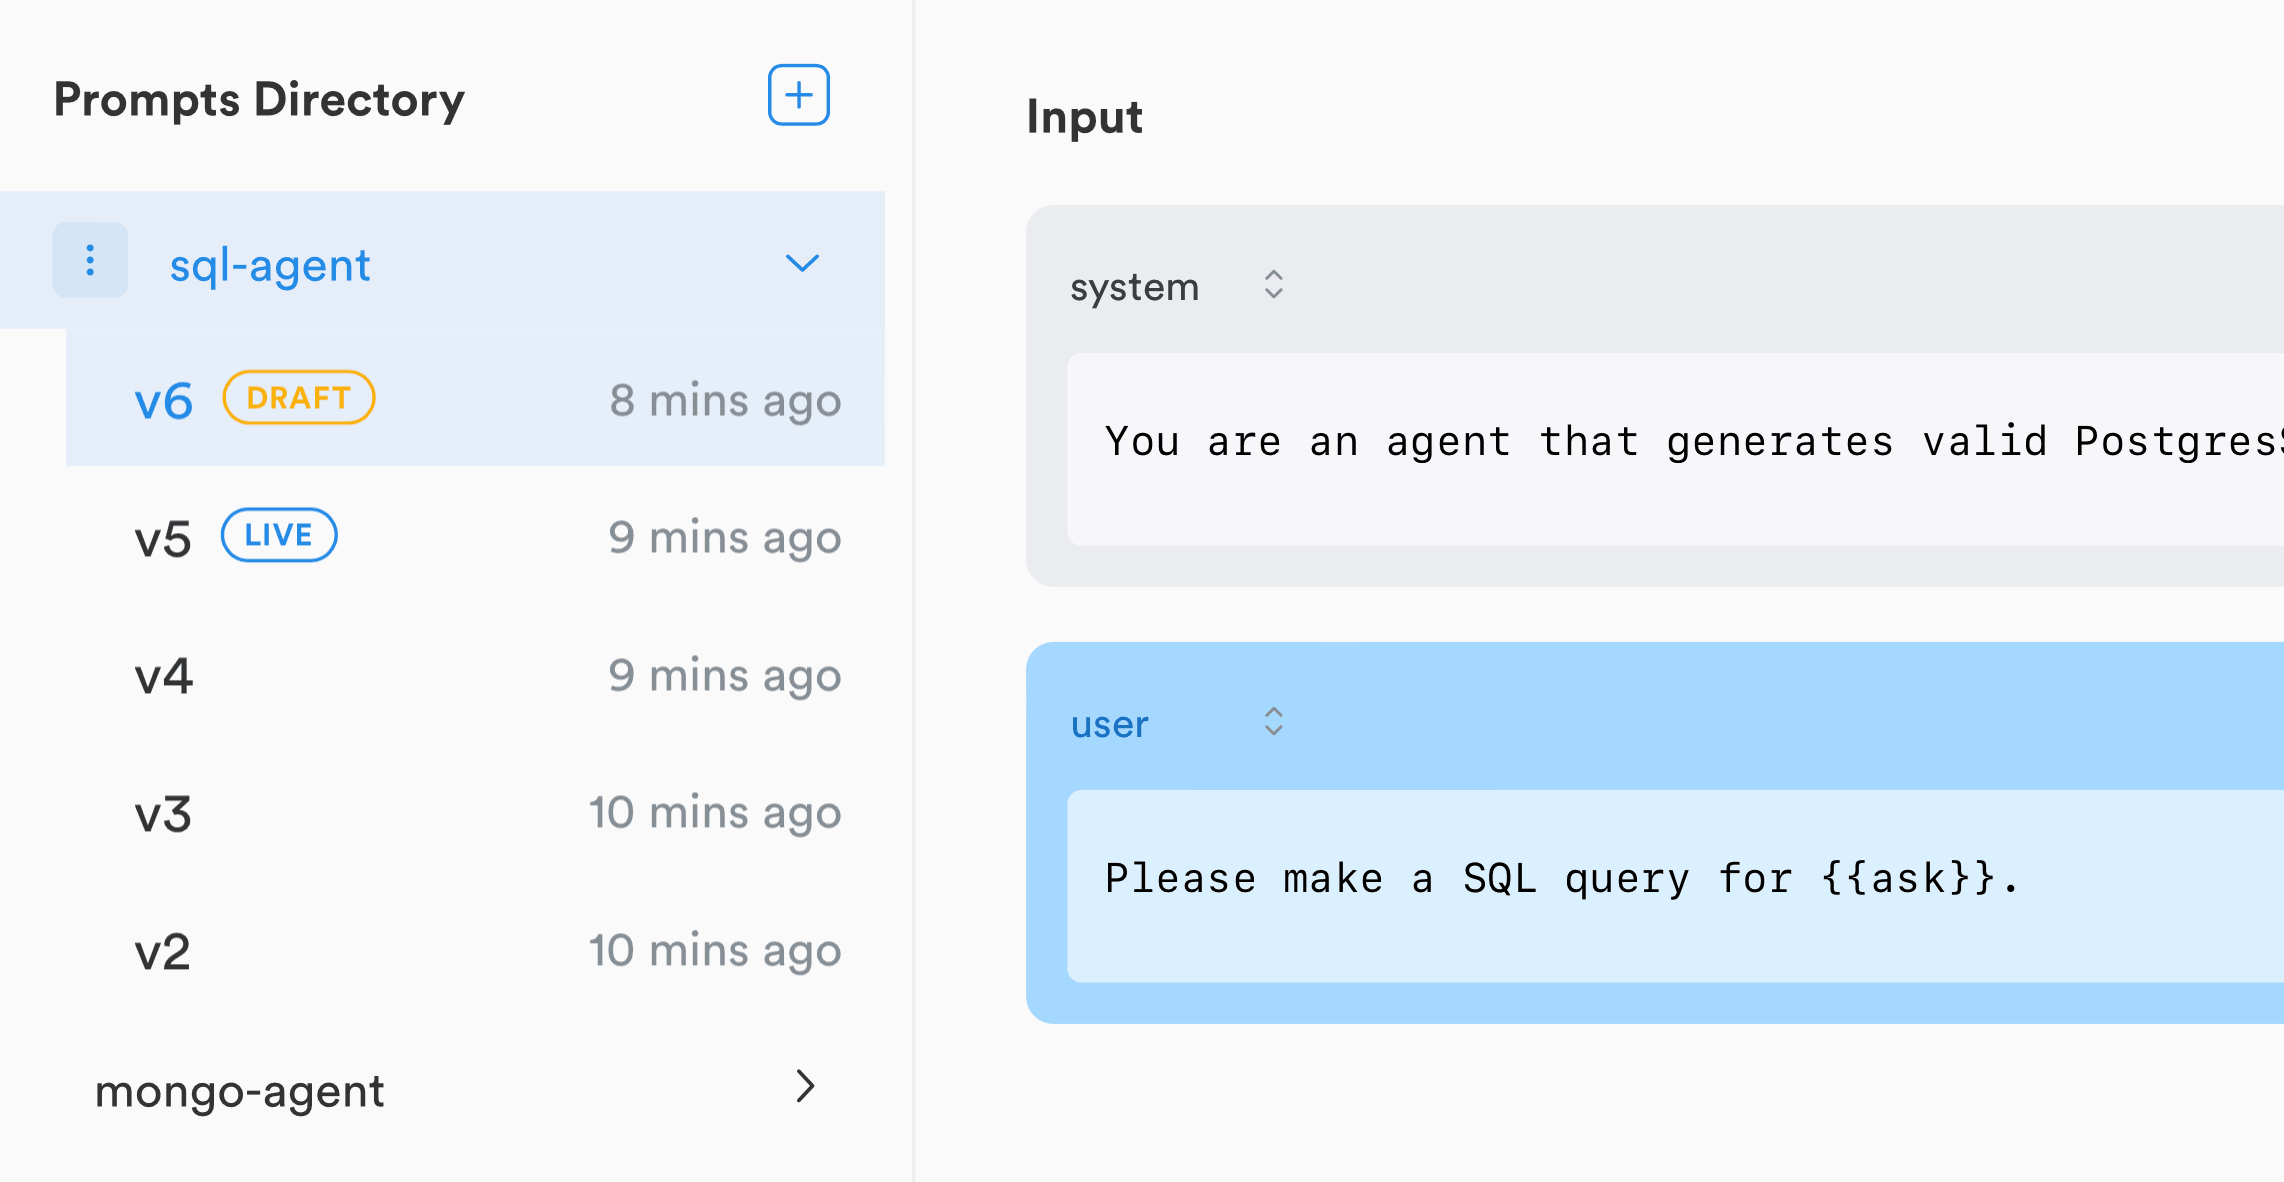
Task: Click the DRAFT badge next to v6
Action: pos(297,397)
